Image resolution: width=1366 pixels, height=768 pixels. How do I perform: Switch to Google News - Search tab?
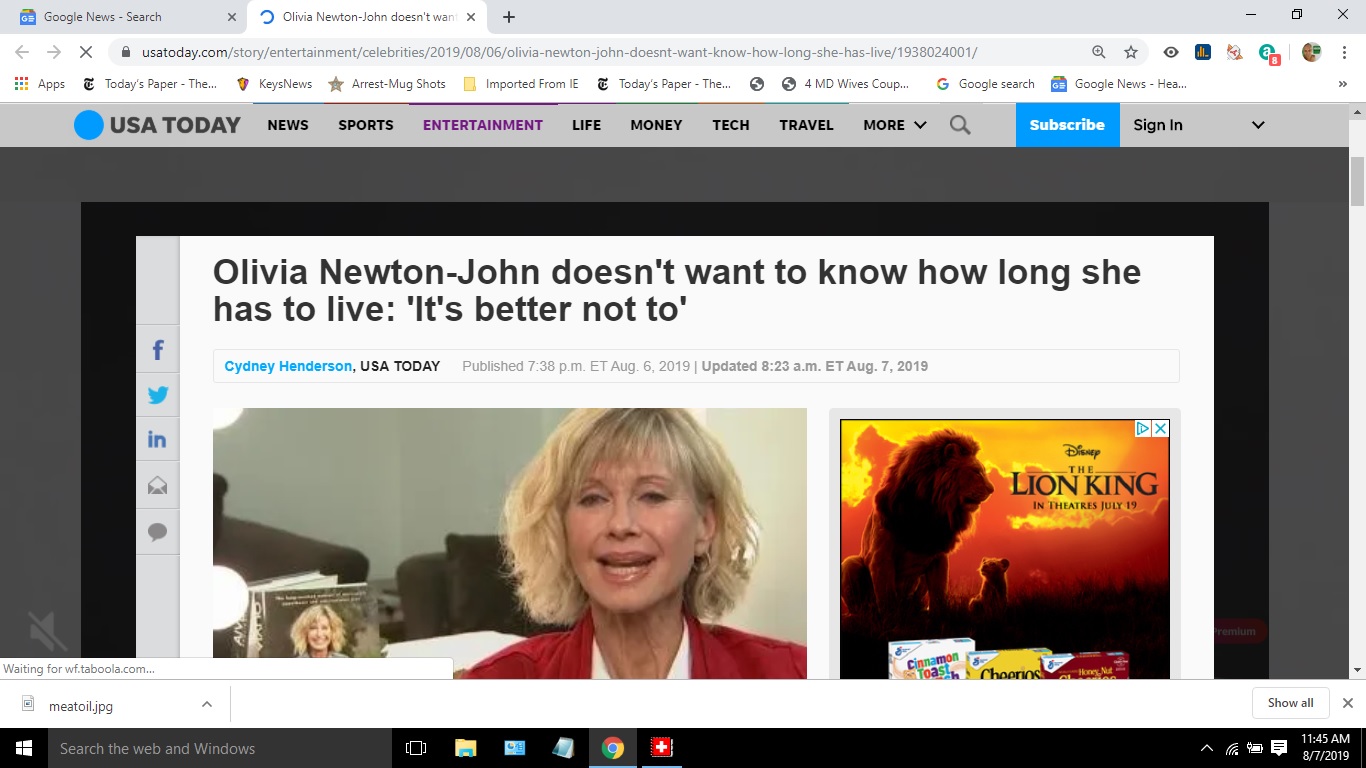(x=124, y=17)
